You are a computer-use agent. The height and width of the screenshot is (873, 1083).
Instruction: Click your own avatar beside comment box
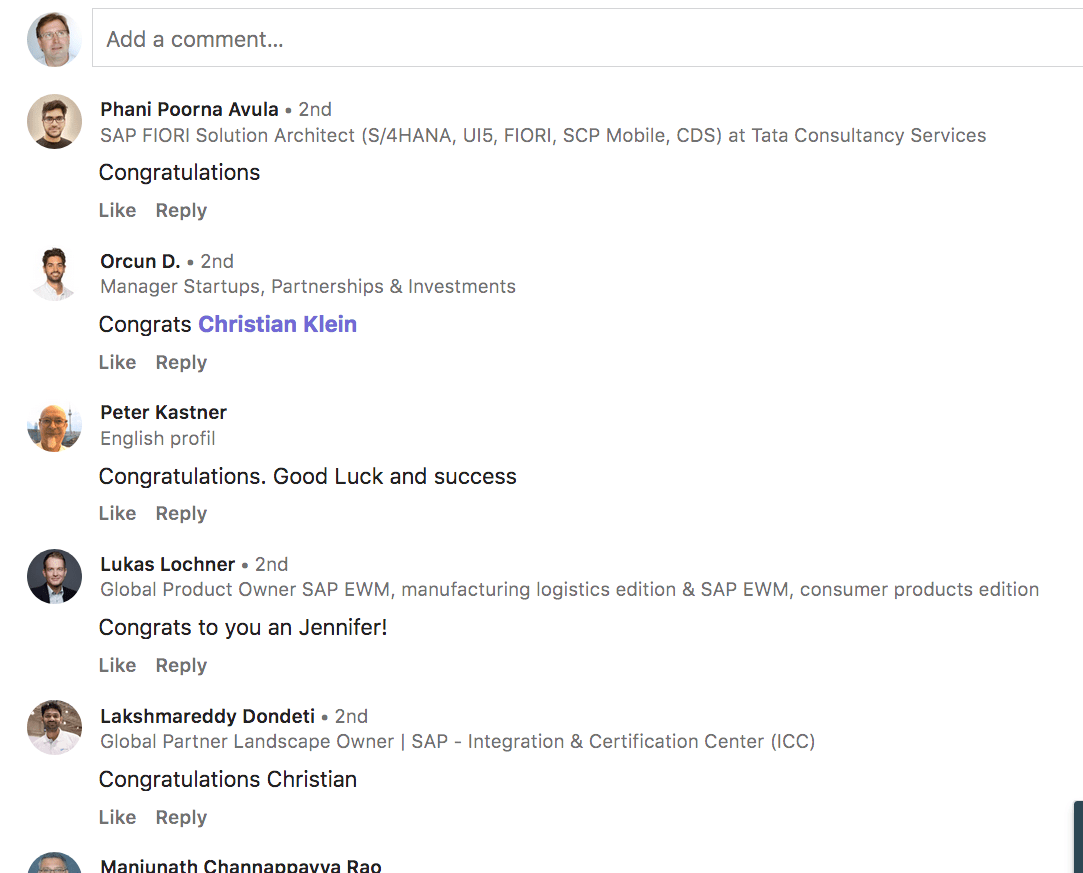(55, 39)
